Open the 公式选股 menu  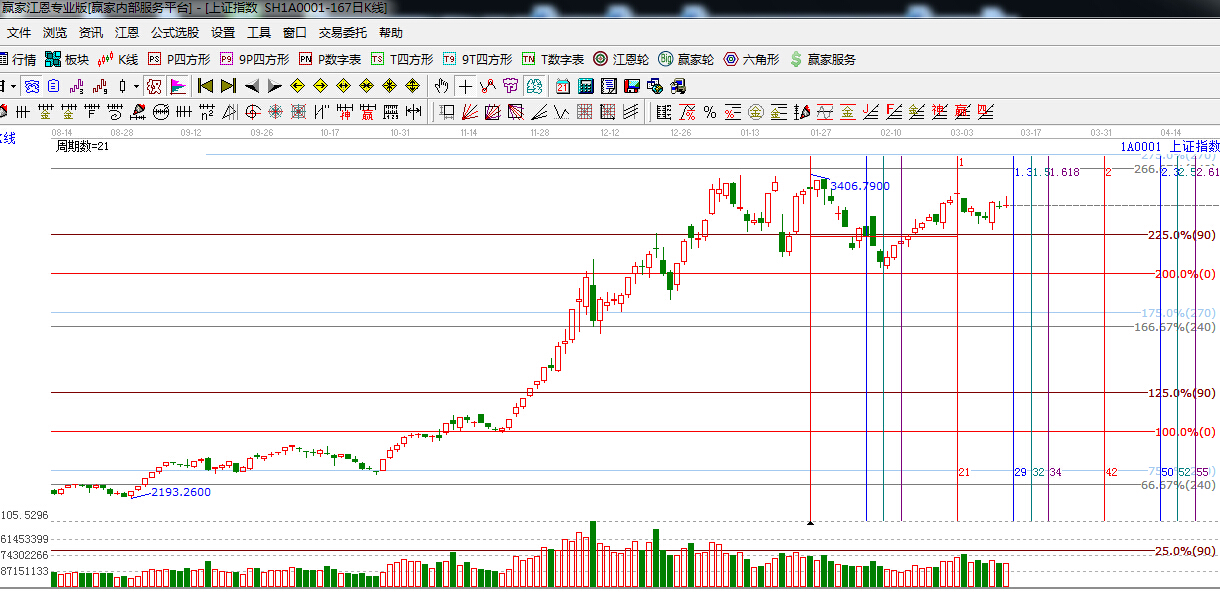coord(174,33)
